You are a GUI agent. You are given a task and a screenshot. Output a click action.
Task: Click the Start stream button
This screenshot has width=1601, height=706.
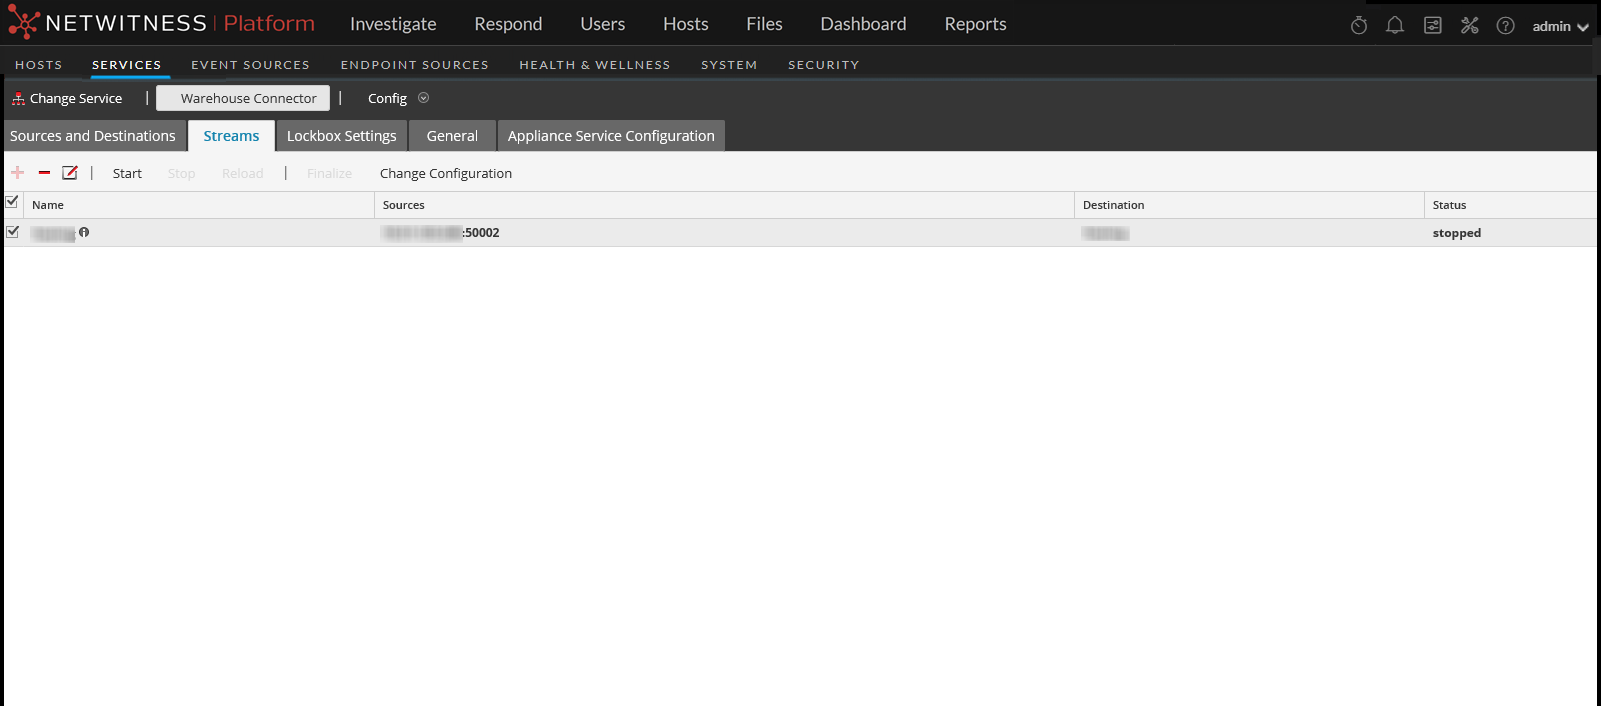127,174
